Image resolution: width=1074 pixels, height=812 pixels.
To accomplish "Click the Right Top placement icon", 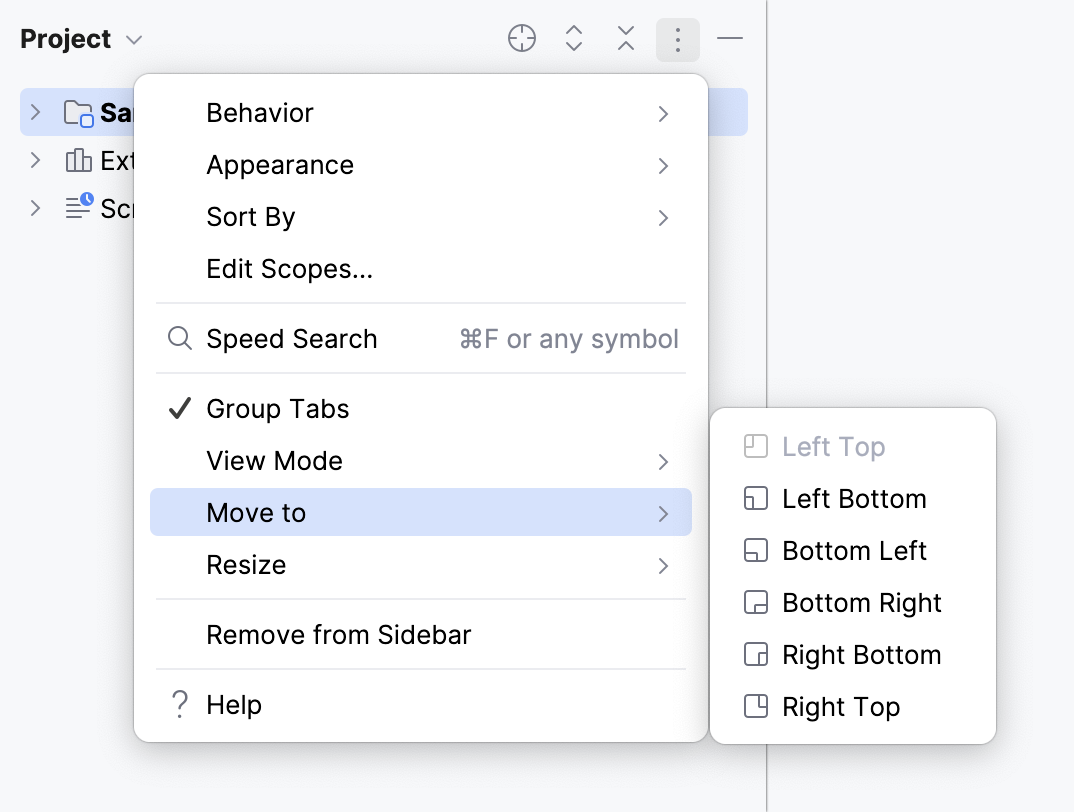I will point(756,706).
